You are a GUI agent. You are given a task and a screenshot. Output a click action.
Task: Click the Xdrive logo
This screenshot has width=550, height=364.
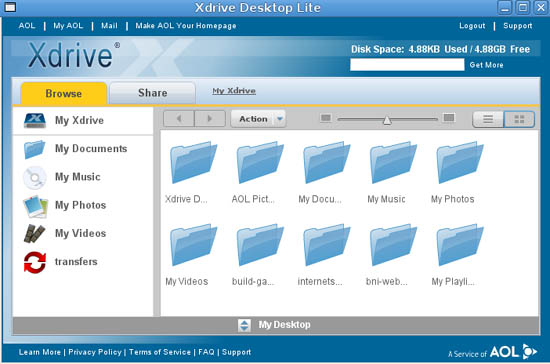pyautogui.click(x=74, y=55)
